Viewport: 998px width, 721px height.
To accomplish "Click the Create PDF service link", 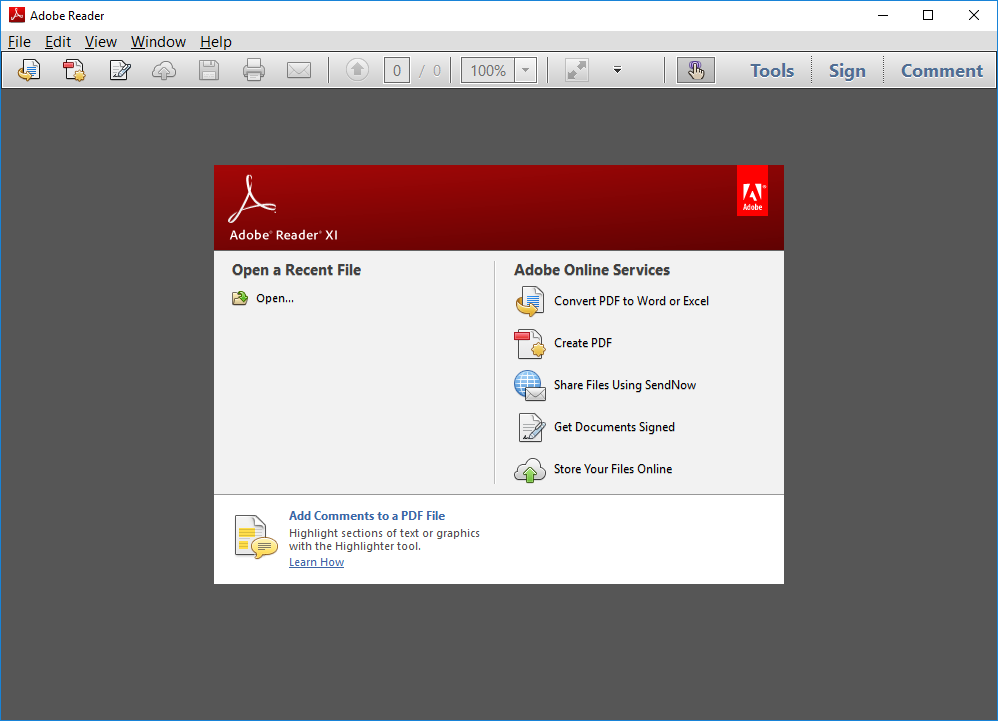I will coord(583,343).
